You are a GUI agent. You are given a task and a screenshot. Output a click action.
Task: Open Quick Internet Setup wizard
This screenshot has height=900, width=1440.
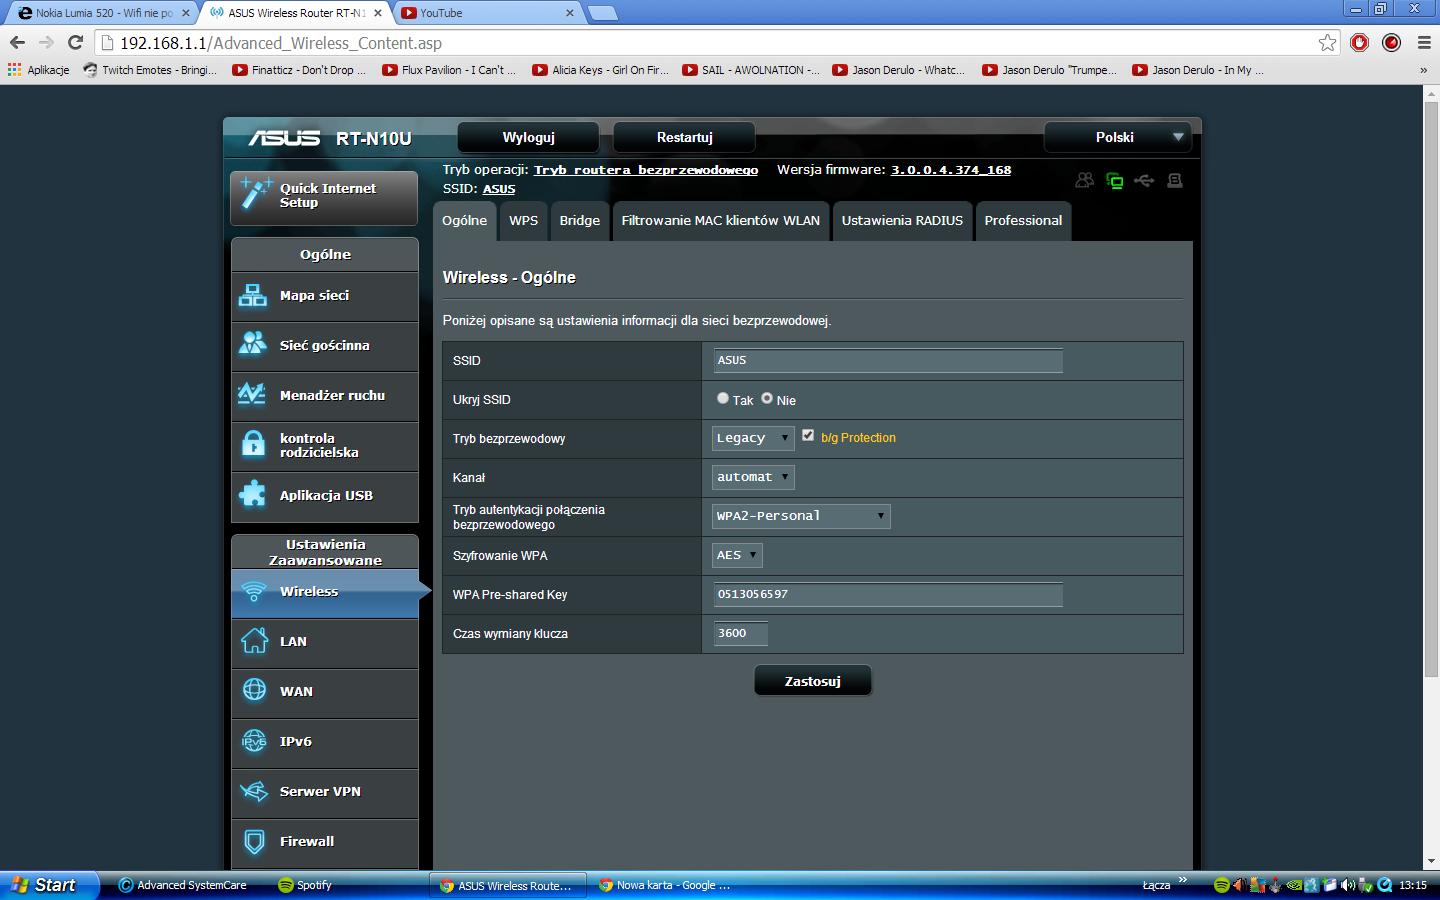324,196
